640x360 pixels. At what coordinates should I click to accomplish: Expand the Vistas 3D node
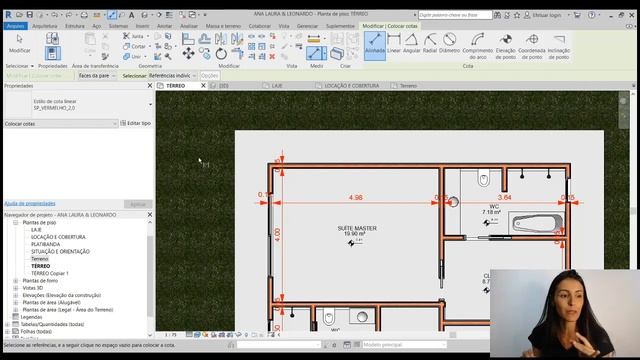pos(16,288)
